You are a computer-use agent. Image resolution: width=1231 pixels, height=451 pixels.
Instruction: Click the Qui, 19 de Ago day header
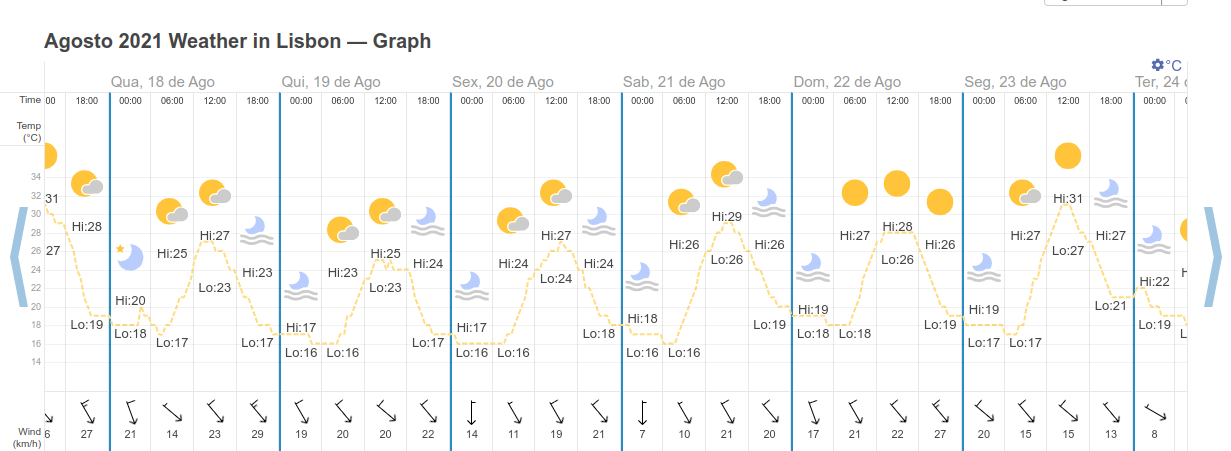[331, 82]
